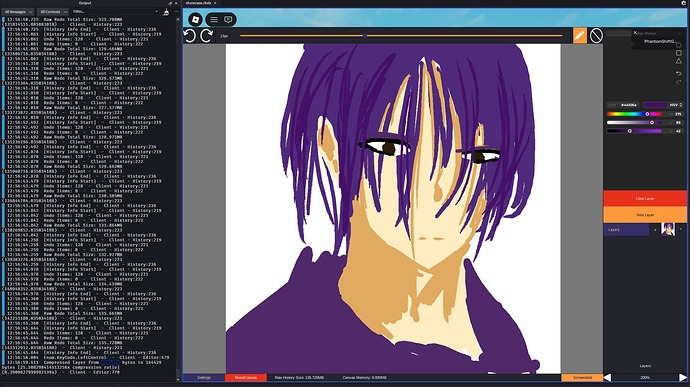Undo with the large counter-clockwise arrow
This screenshot has height=387, width=690.
(x=190, y=36)
